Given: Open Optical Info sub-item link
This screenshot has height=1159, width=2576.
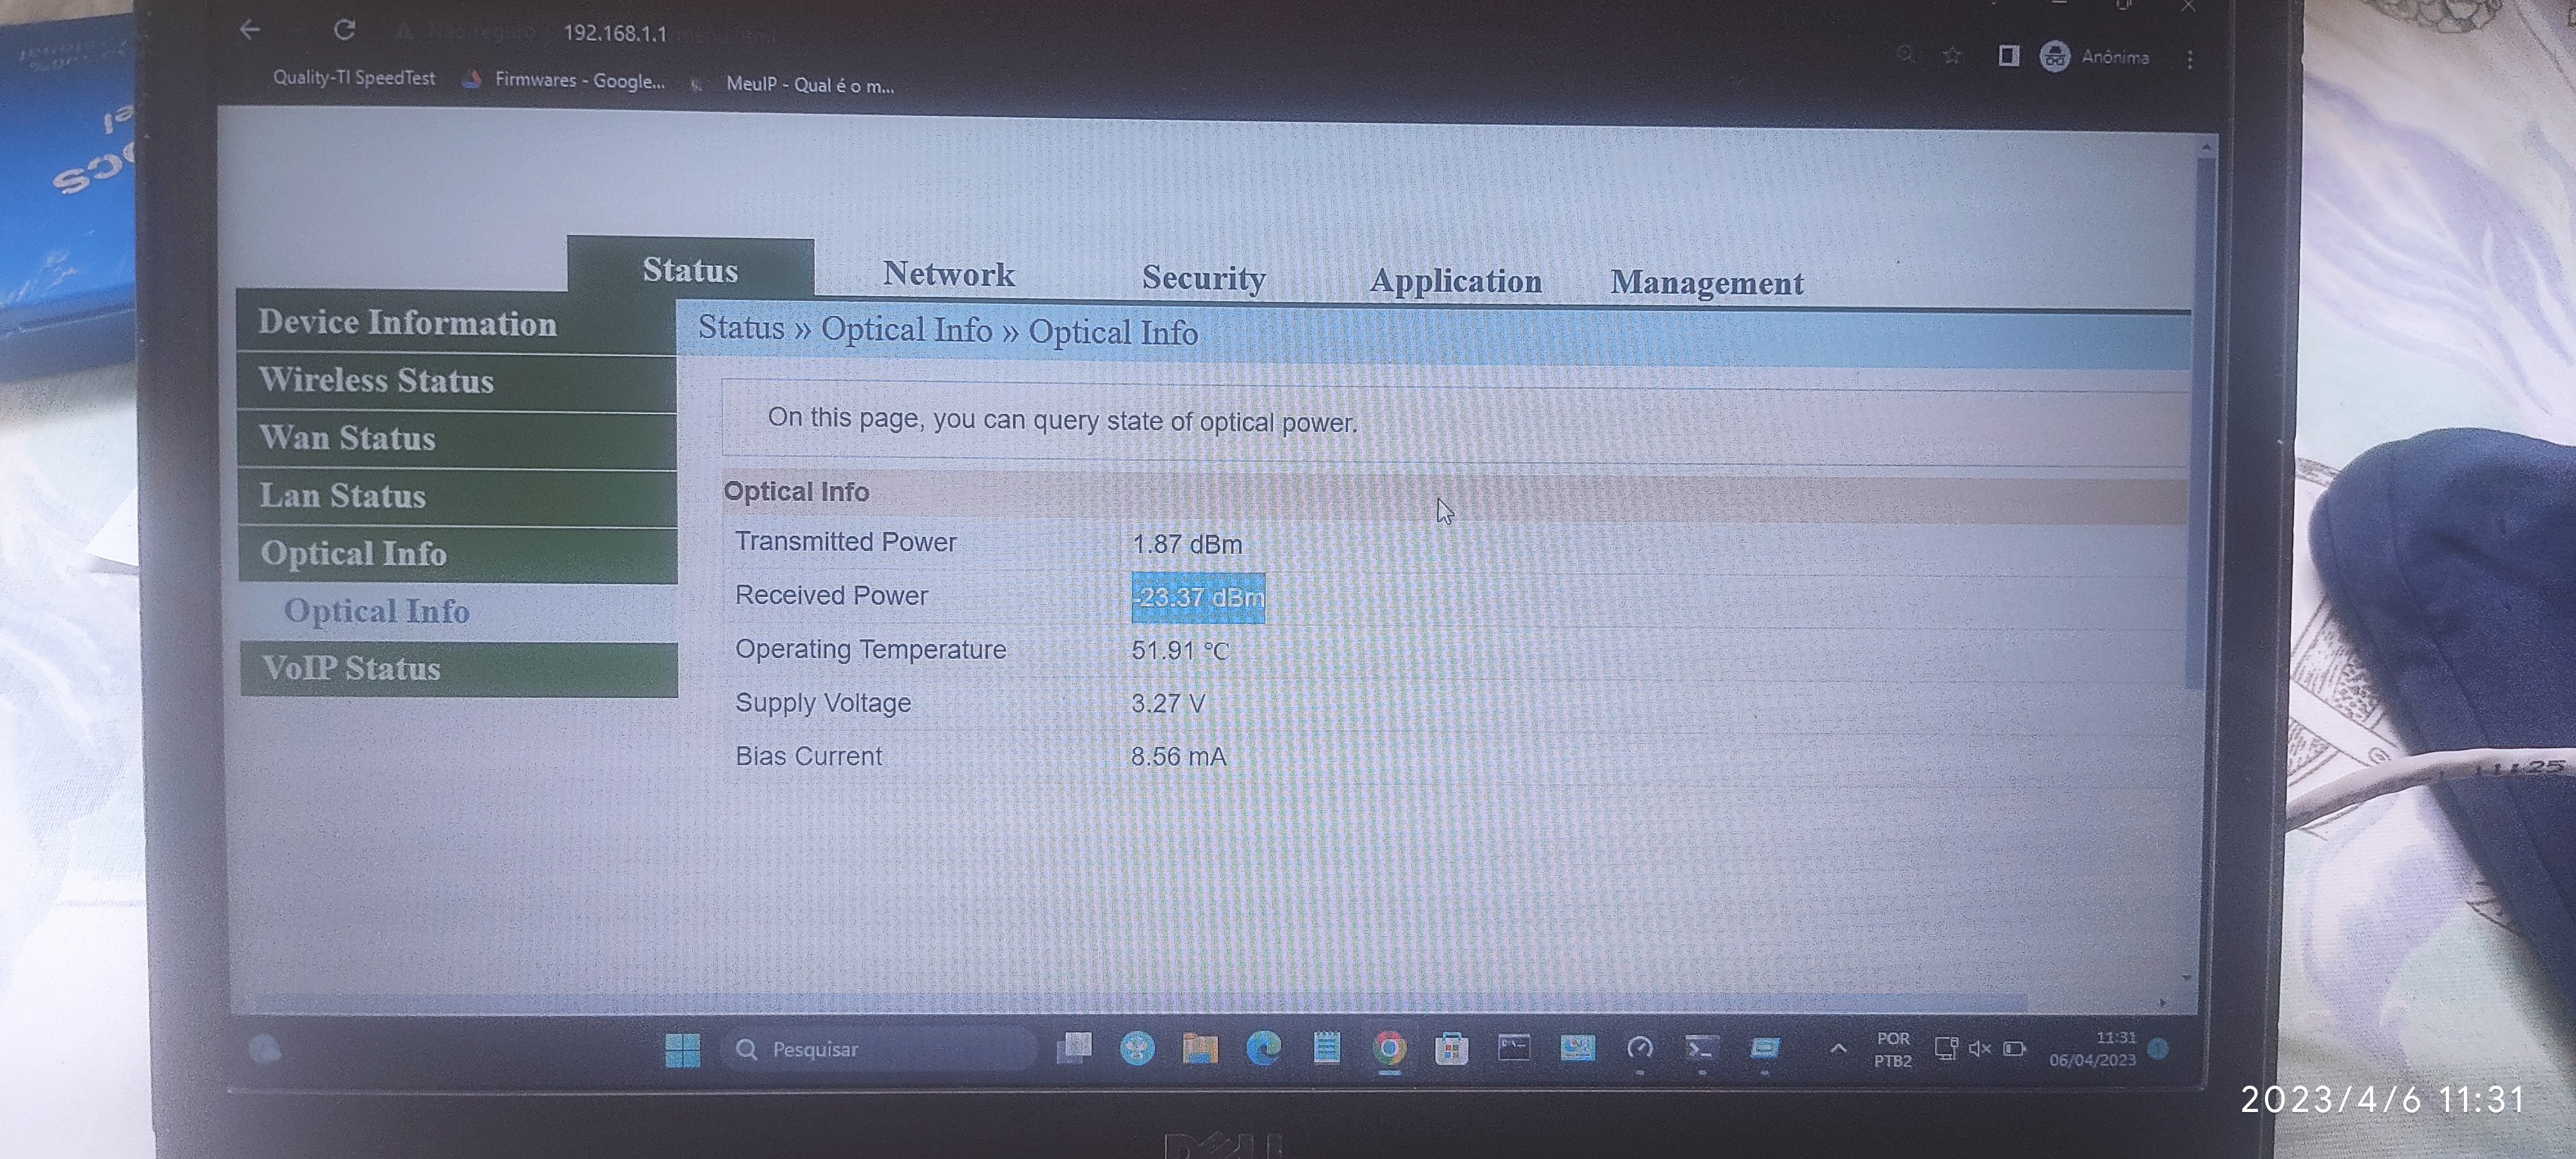Looking at the screenshot, I should tap(376, 611).
